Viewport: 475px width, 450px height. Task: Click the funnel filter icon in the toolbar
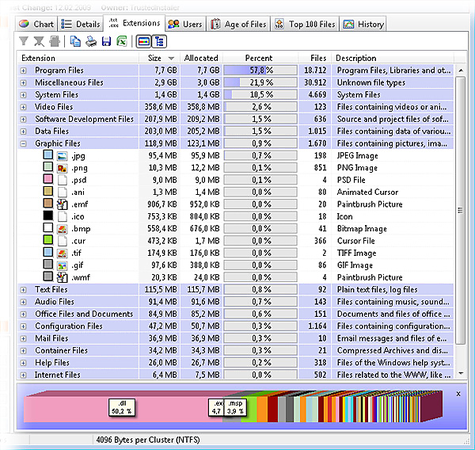tap(23, 41)
